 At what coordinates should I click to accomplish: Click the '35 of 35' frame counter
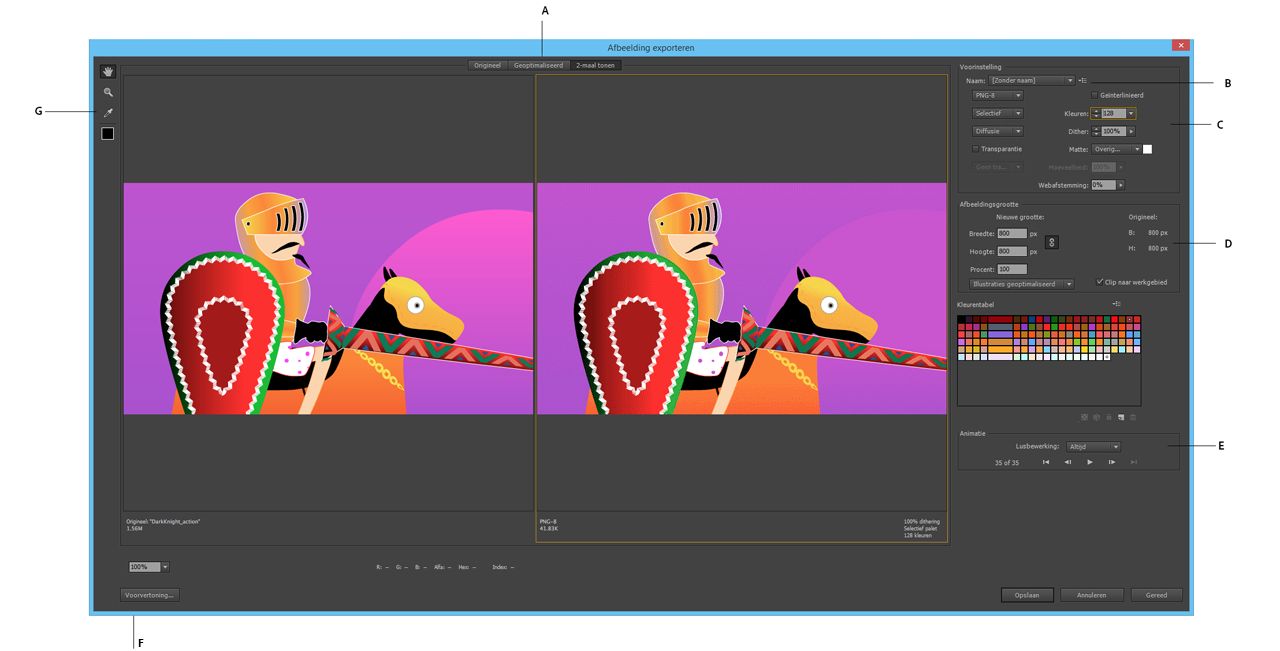1007,463
